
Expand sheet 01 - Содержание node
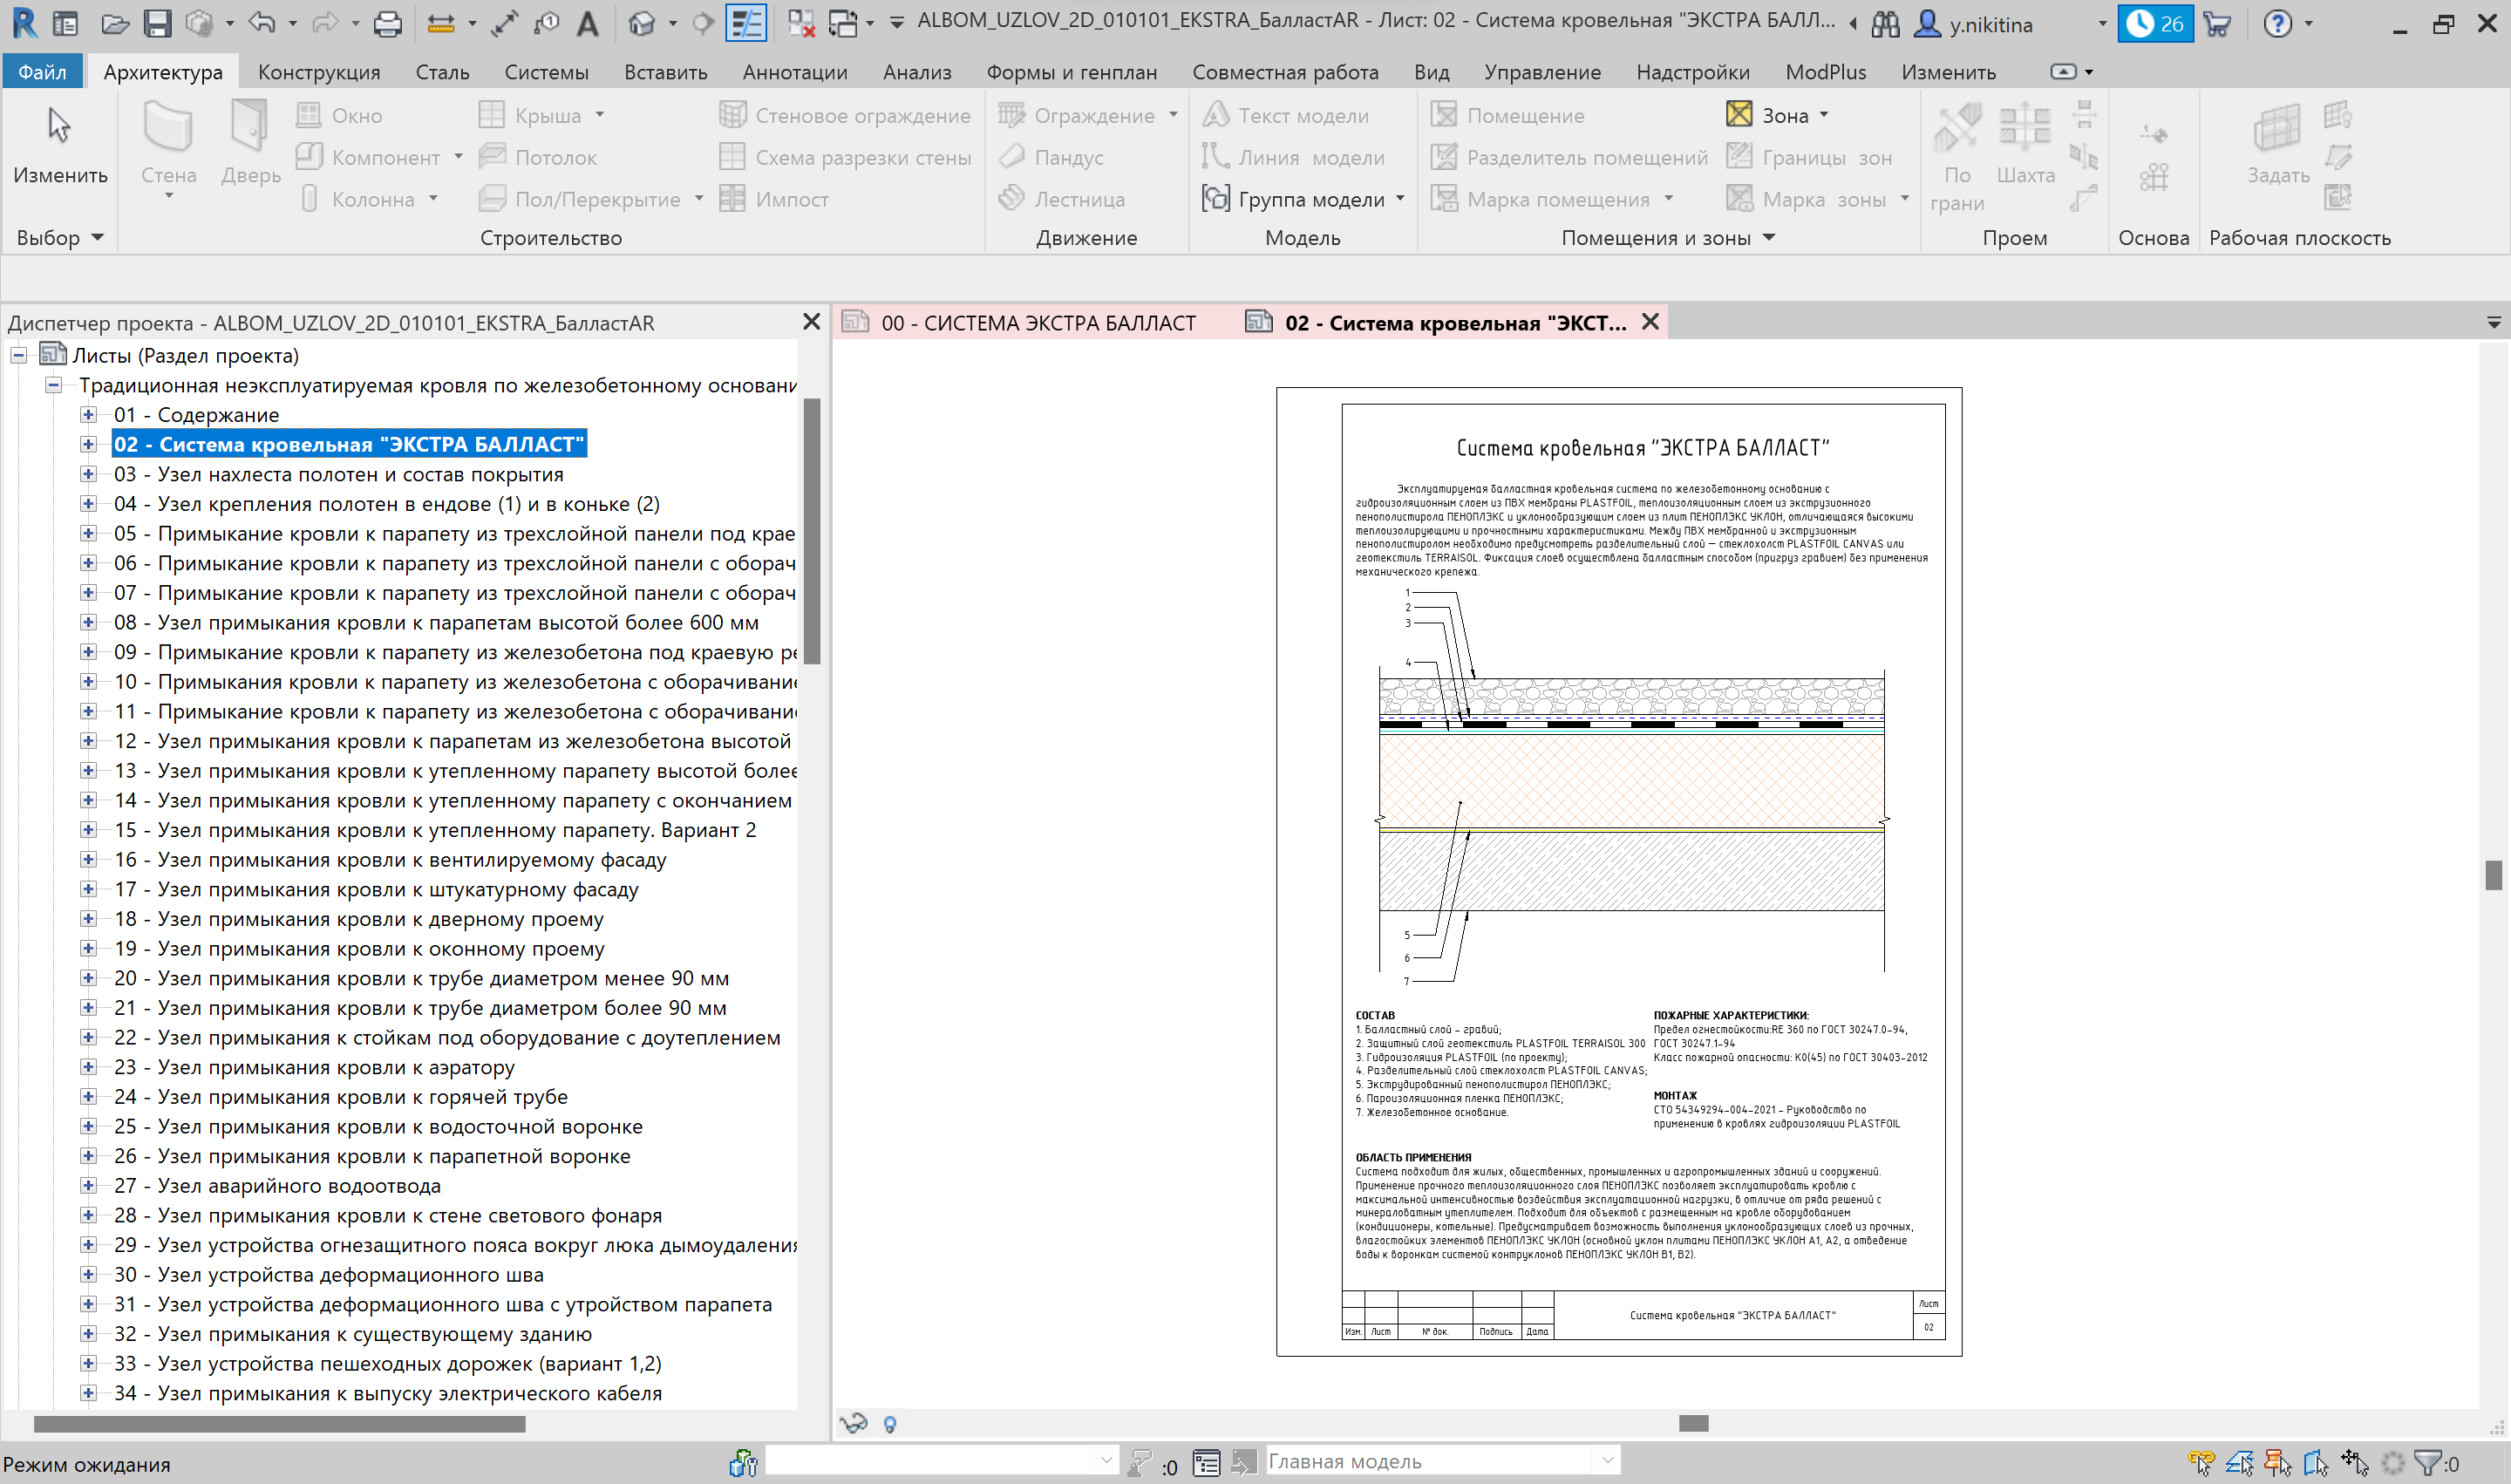pyautogui.click(x=88, y=414)
